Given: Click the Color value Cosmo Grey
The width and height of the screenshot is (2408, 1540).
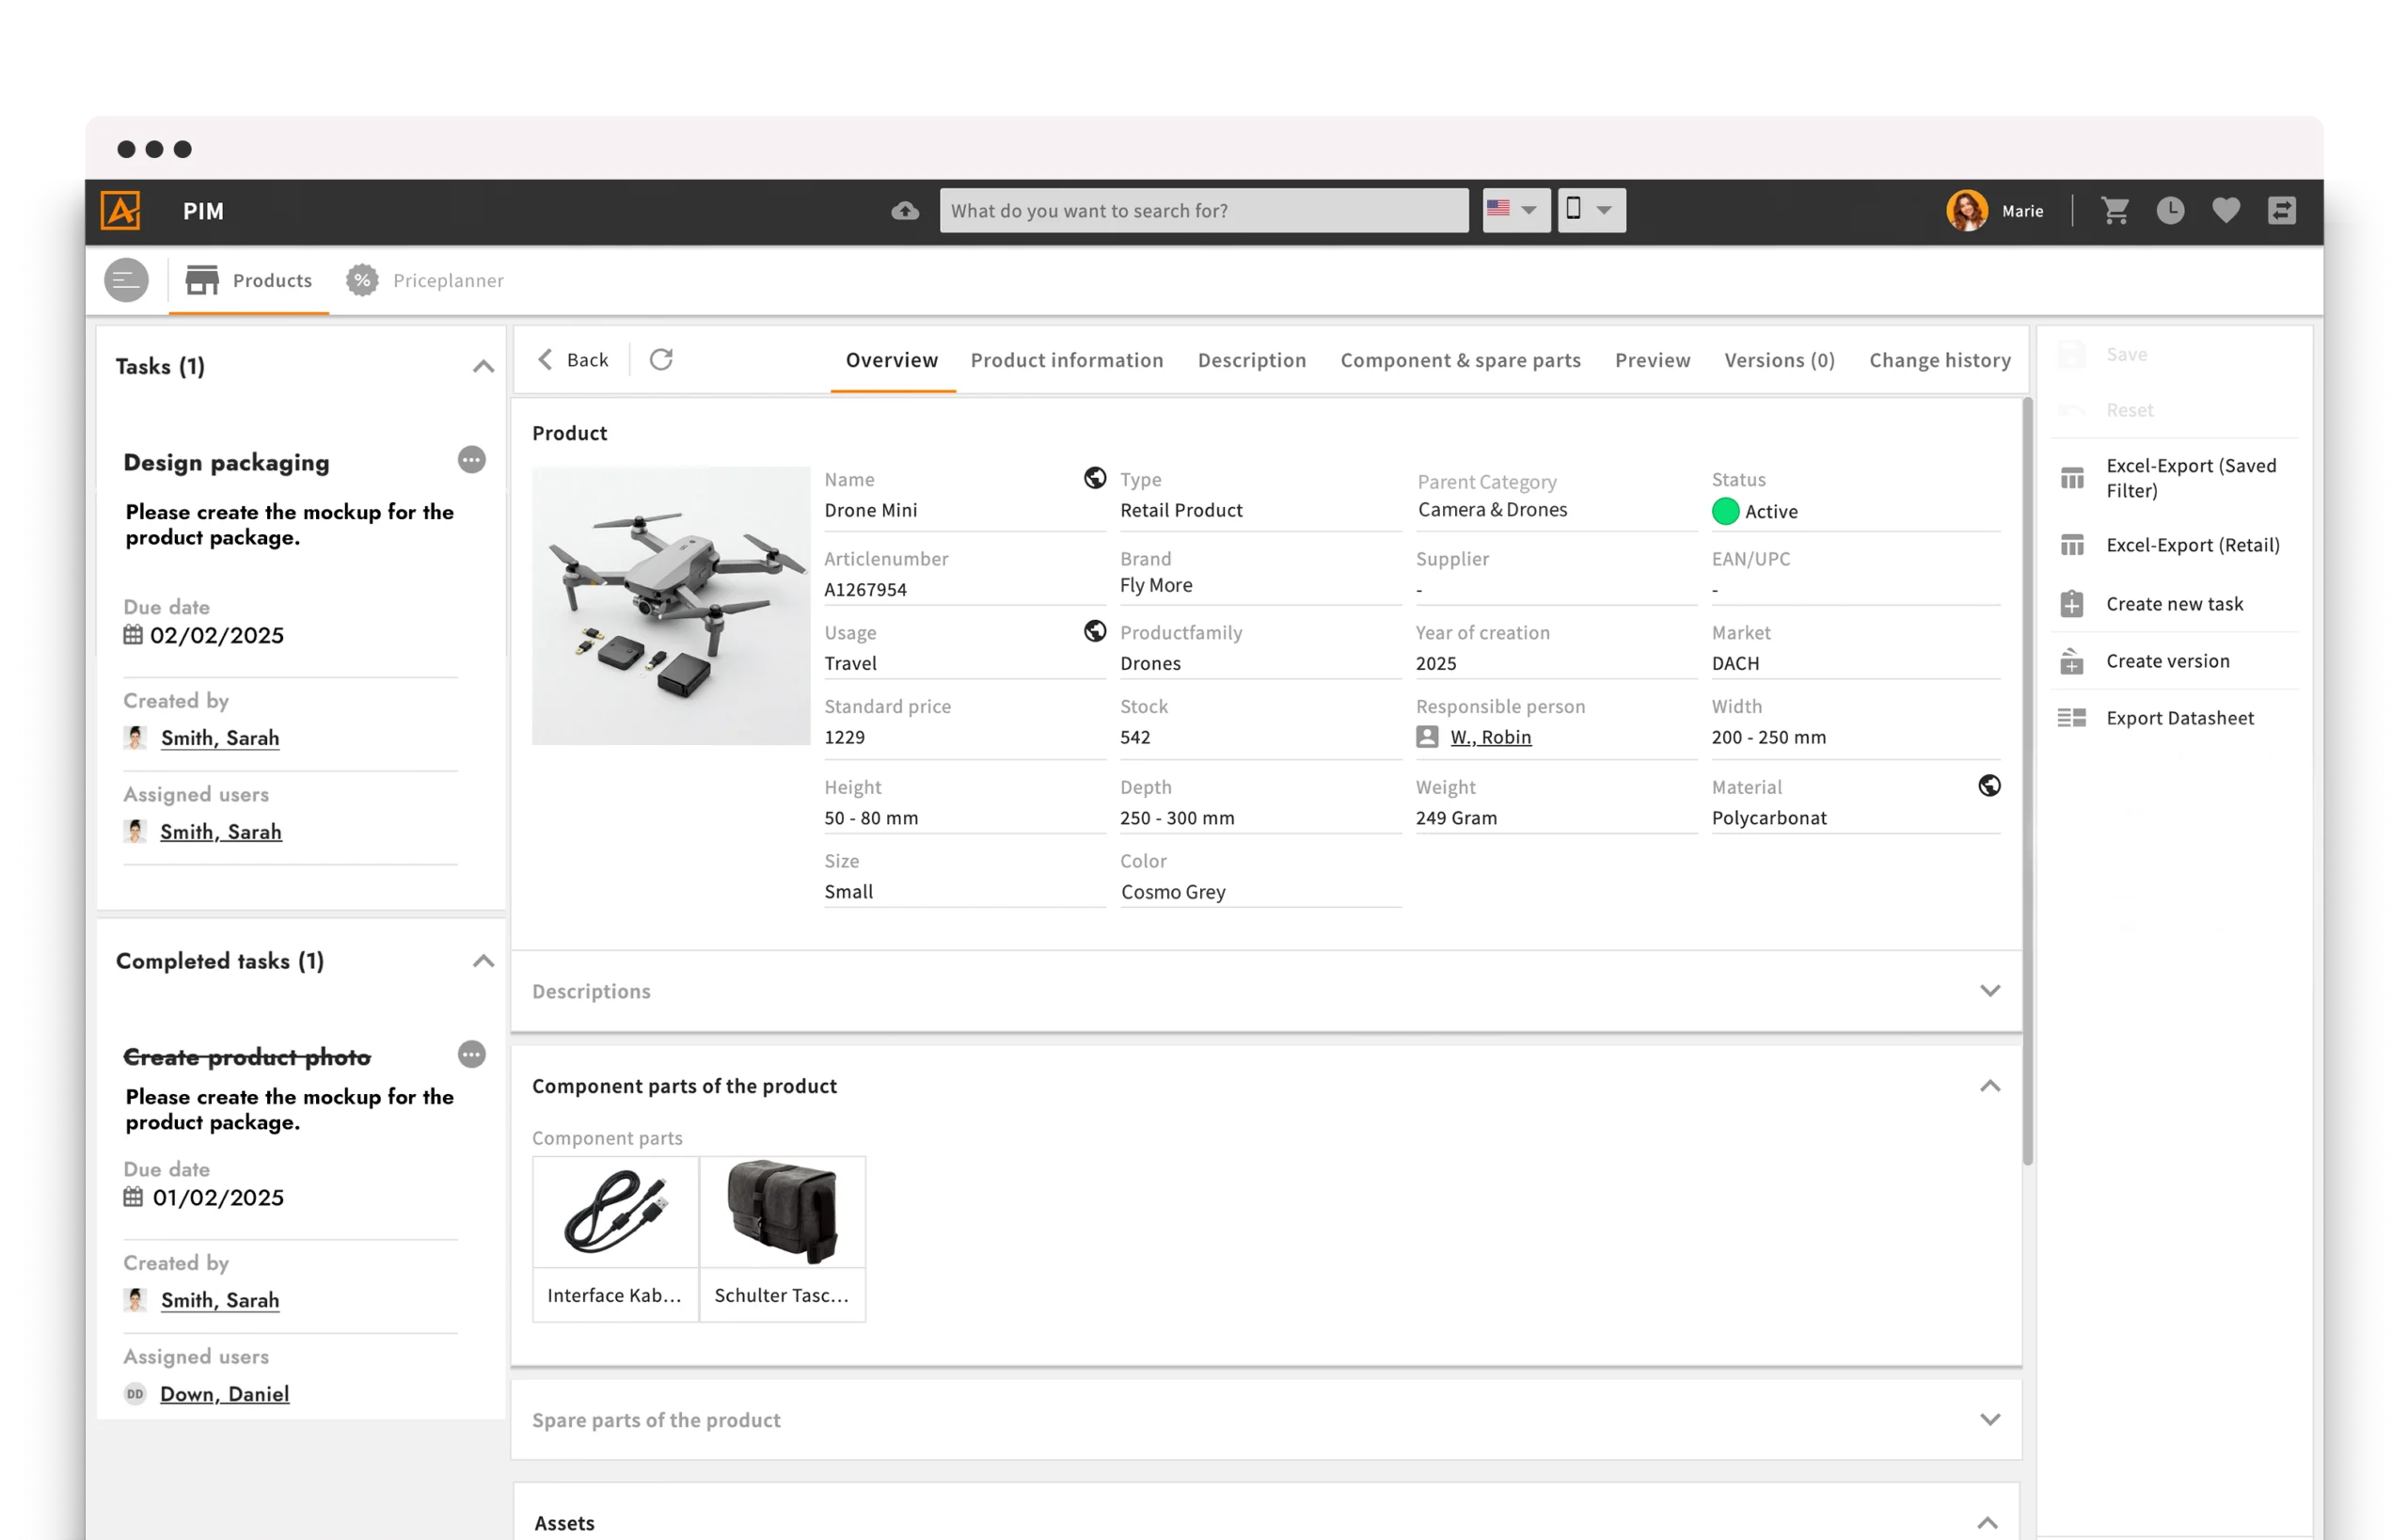Looking at the screenshot, I should pos(1173,891).
